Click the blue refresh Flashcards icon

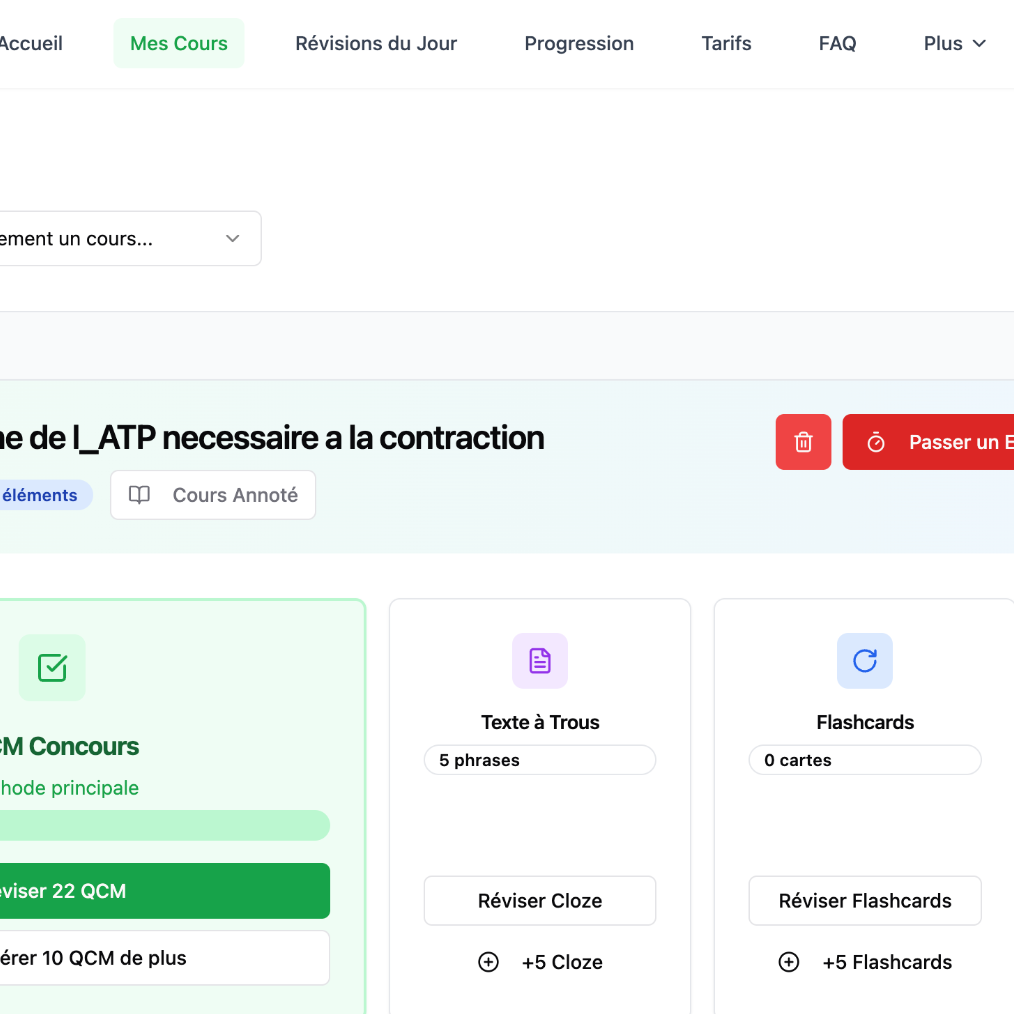tap(865, 661)
